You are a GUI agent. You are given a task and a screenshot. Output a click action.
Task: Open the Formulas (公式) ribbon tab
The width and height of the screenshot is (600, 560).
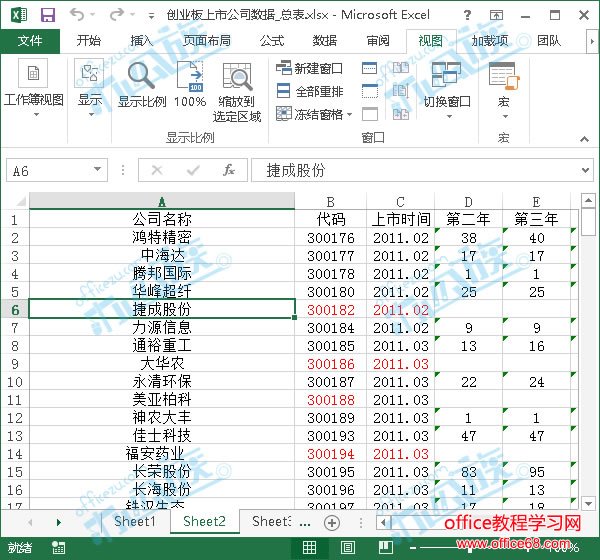click(271, 41)
